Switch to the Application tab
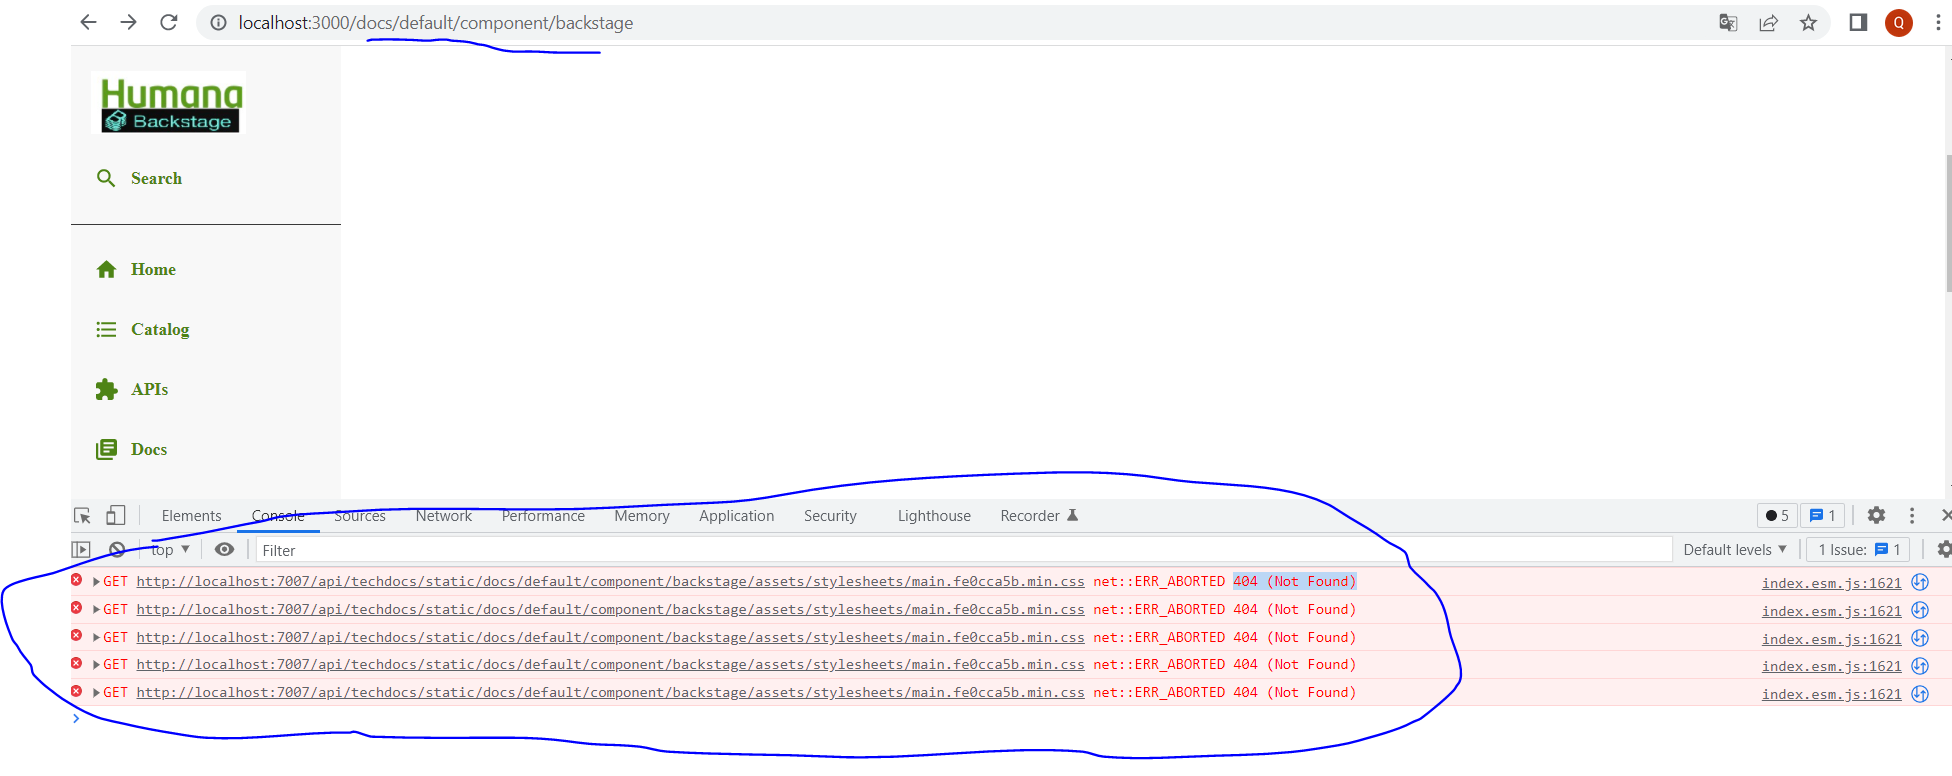Screen dimensions: 1952x776 [x=737, y=516]
